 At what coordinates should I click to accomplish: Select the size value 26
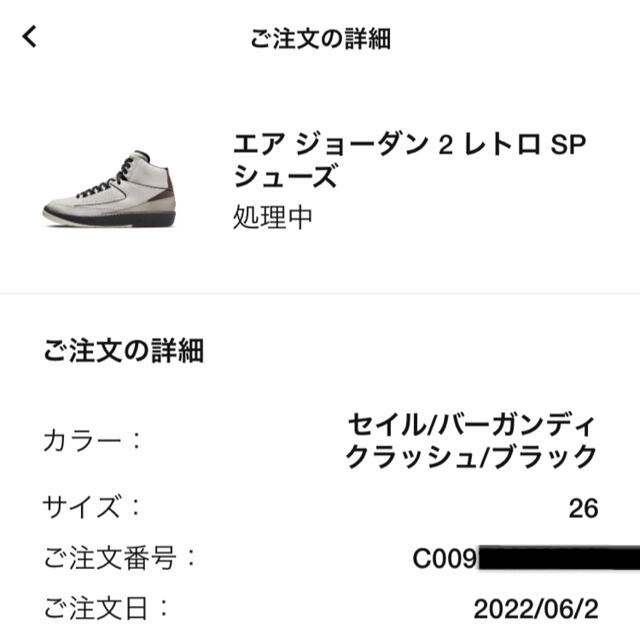coord(583,509)
